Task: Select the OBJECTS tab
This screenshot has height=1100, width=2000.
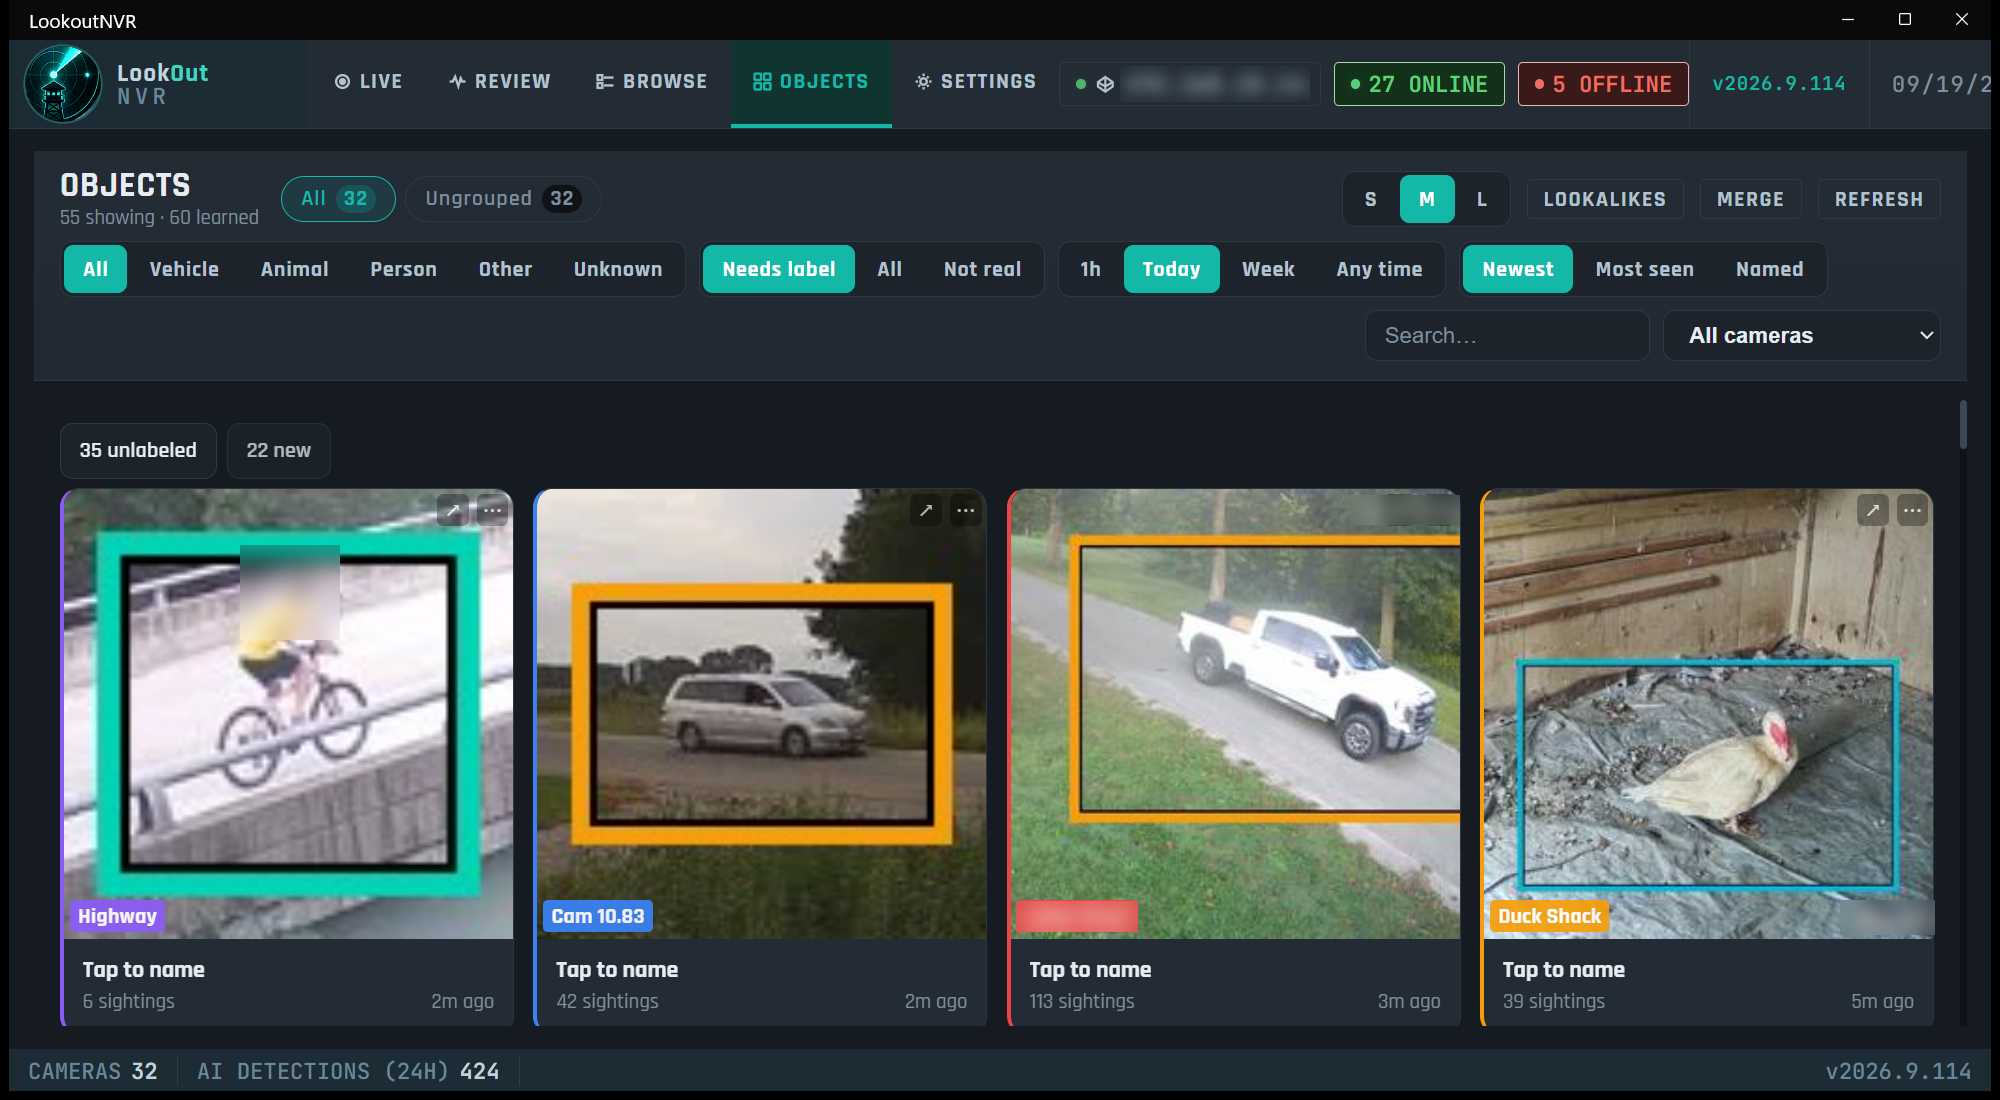Action: point(811,82)
